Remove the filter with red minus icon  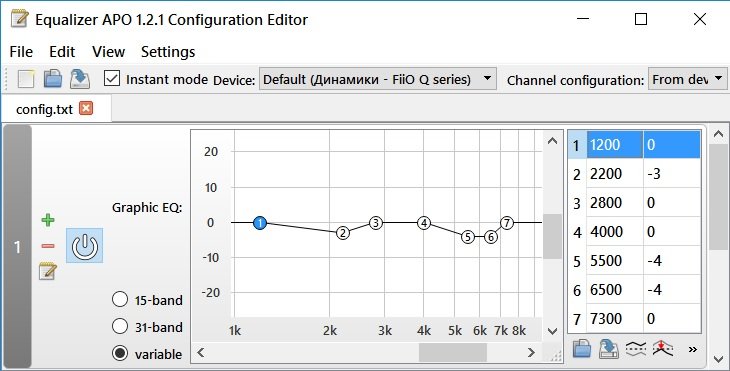click(48, 246)
